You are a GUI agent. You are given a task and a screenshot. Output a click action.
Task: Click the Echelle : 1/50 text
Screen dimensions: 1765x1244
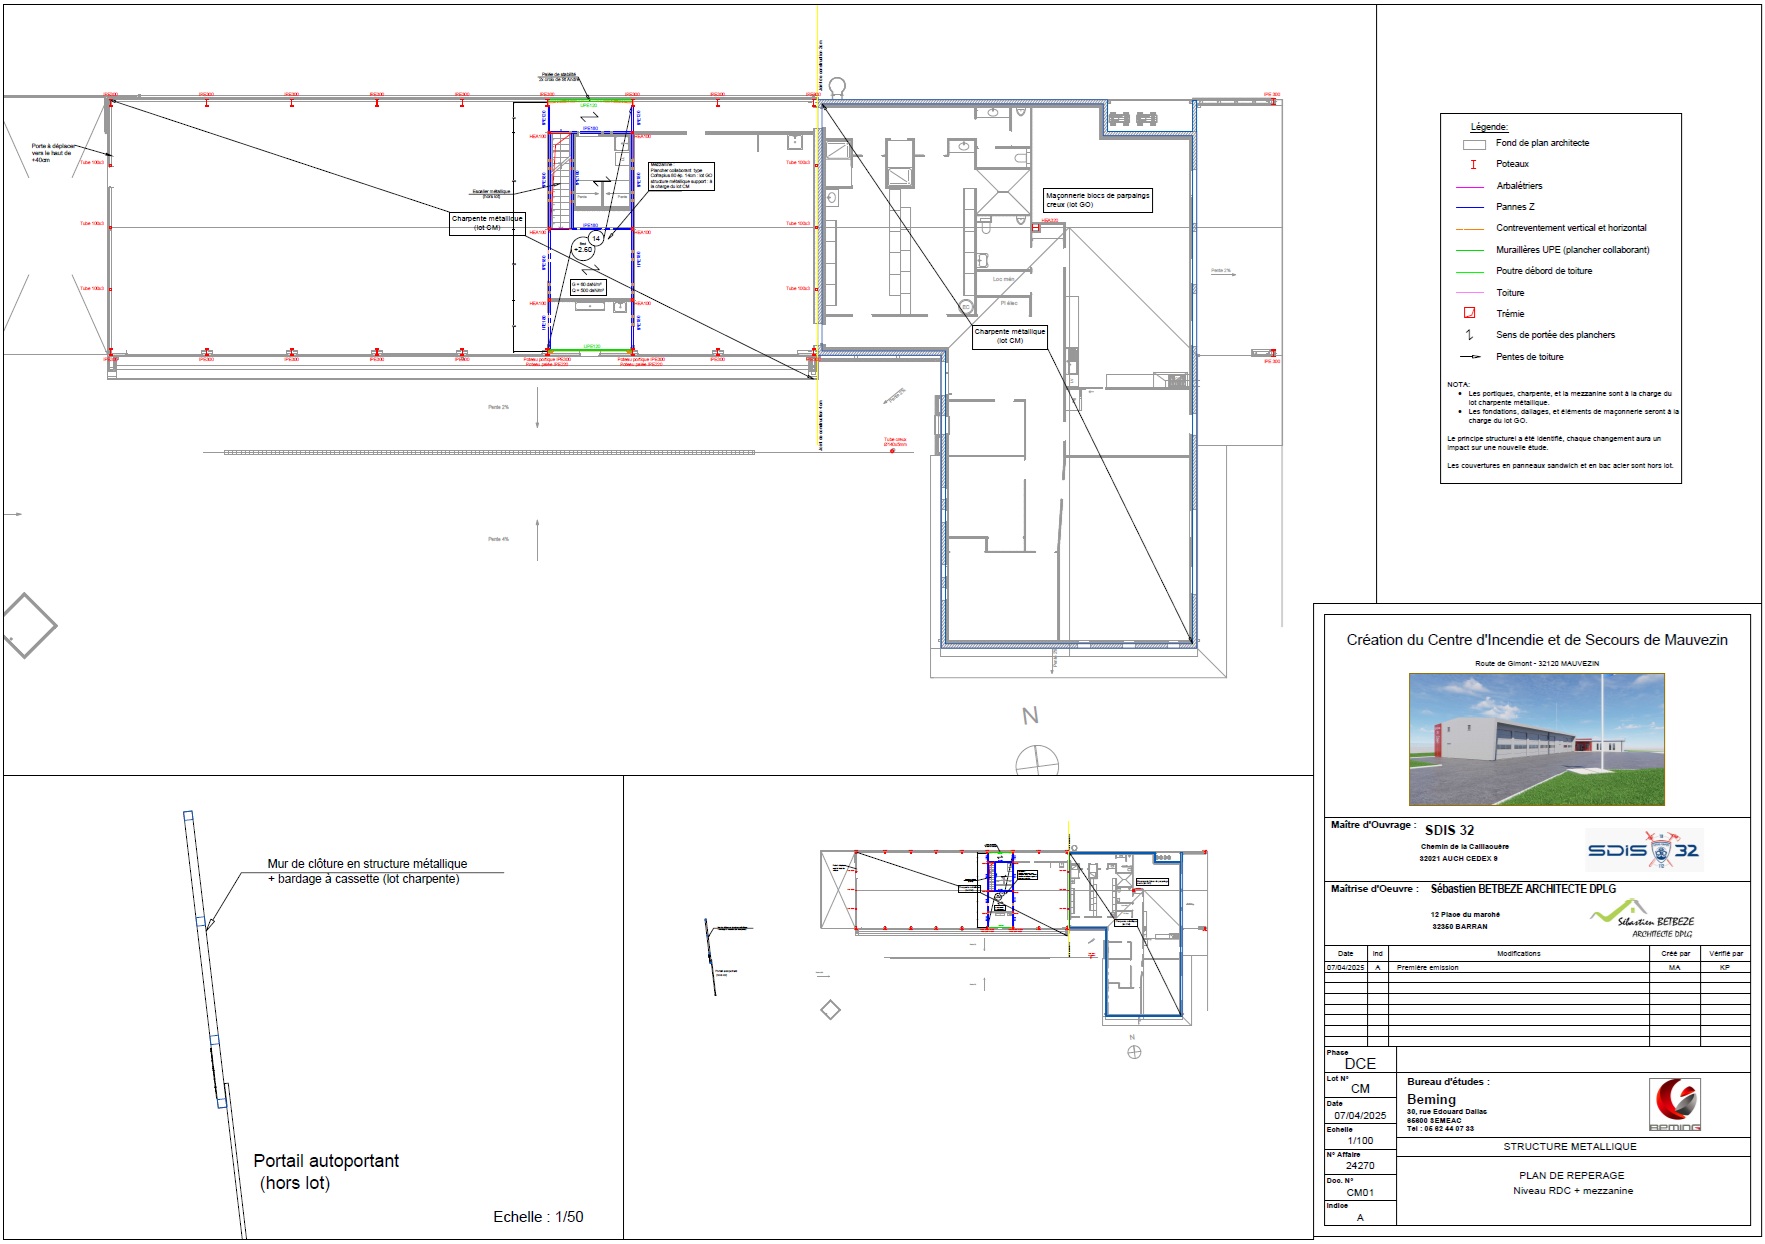pos(538,1217)
